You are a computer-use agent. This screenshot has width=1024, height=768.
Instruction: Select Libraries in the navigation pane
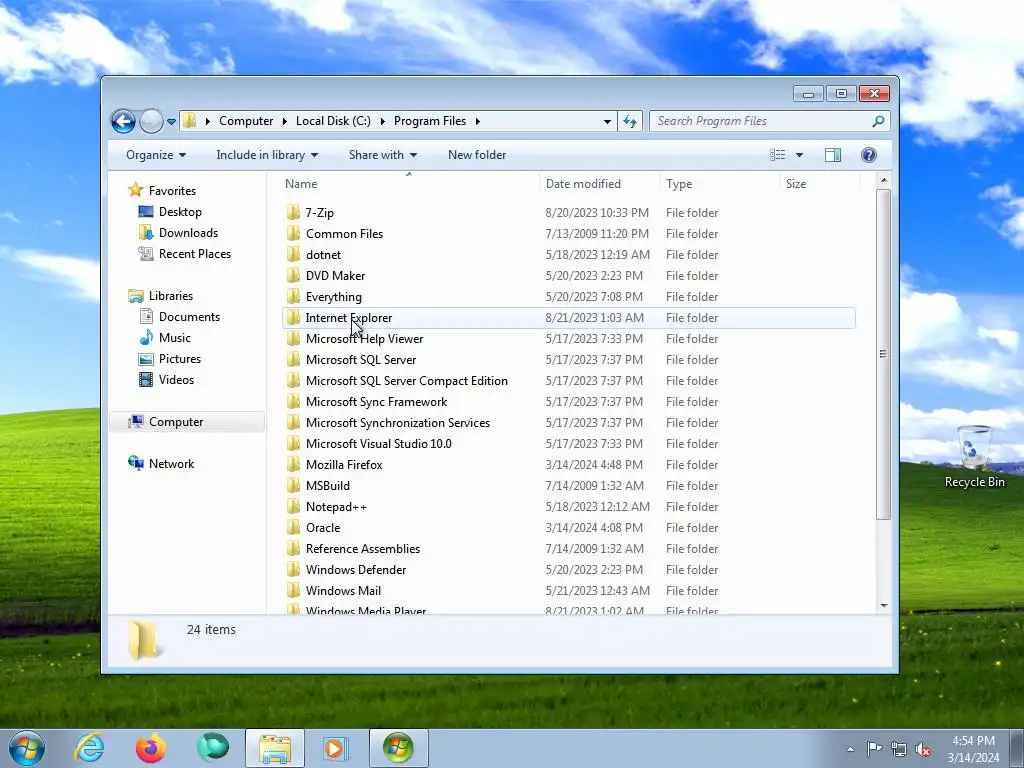(170, 296)
